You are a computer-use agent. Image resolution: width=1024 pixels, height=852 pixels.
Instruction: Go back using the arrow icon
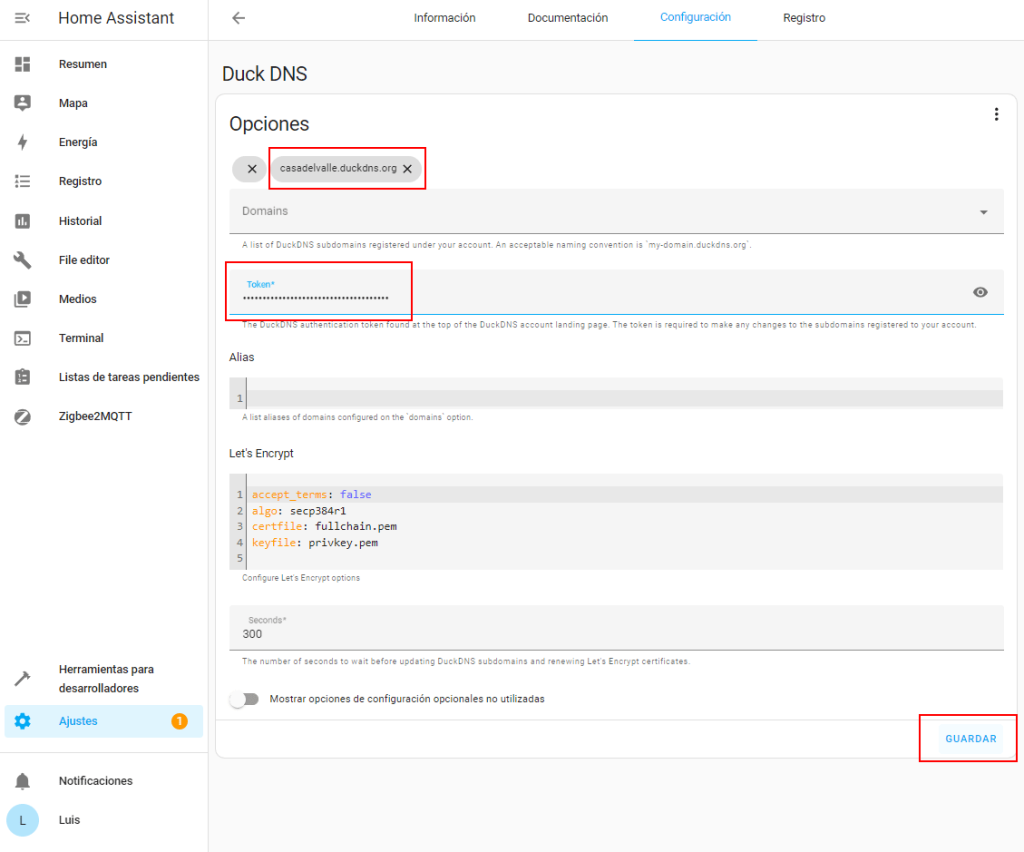coord(238,18)
